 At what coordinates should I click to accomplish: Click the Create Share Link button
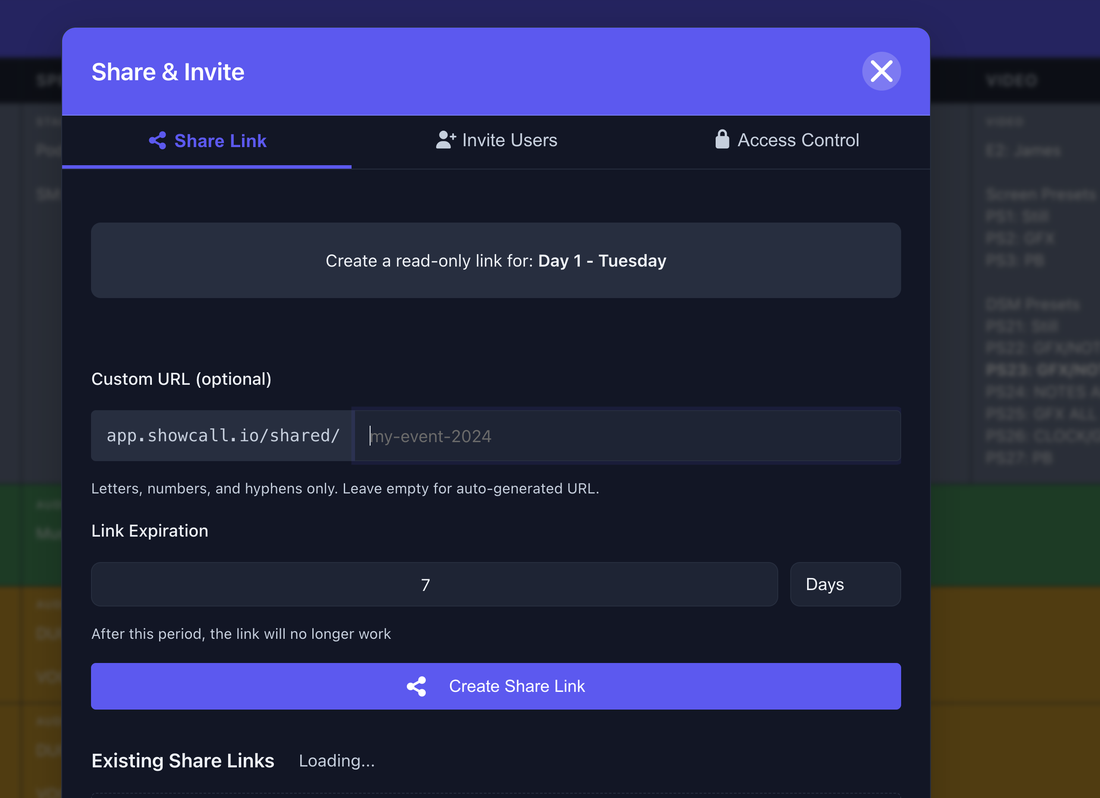pos(496,687)
